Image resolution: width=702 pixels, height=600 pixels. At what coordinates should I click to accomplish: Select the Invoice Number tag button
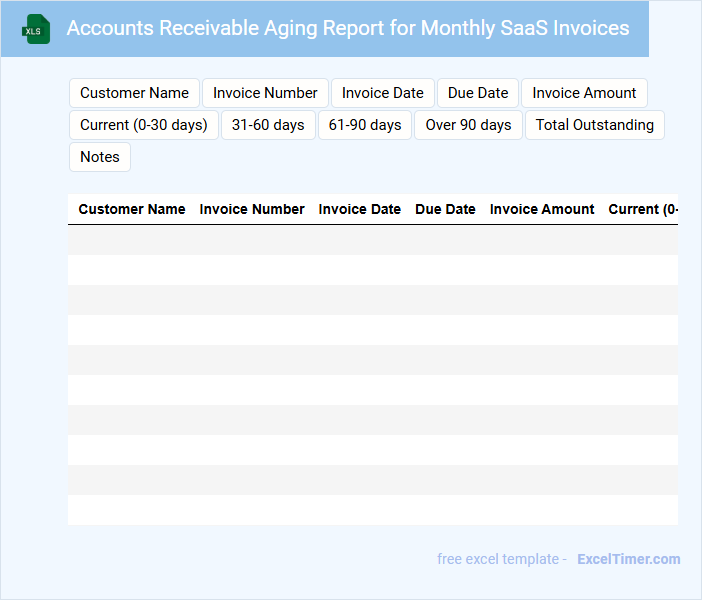(x=265, y=93)
